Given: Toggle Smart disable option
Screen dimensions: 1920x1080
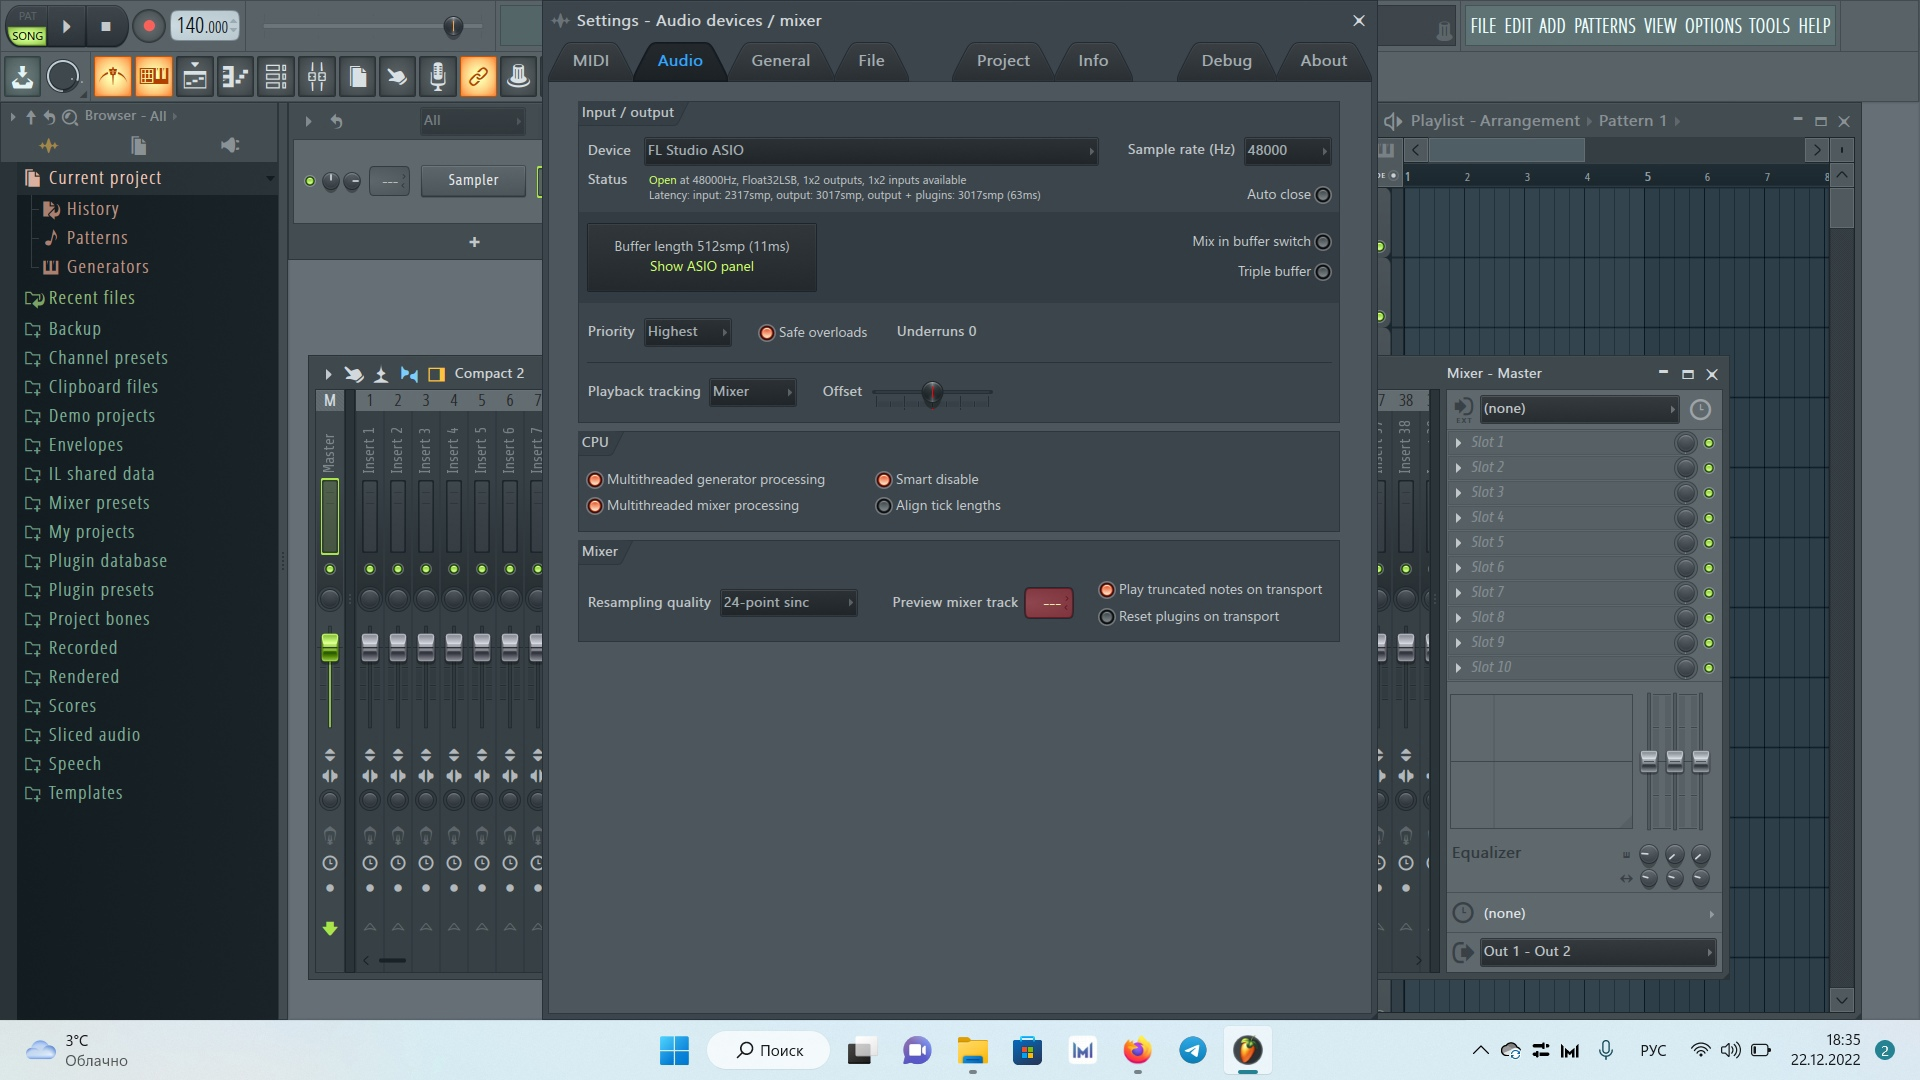Looking at the screenshot, I should tap(881, 479).
